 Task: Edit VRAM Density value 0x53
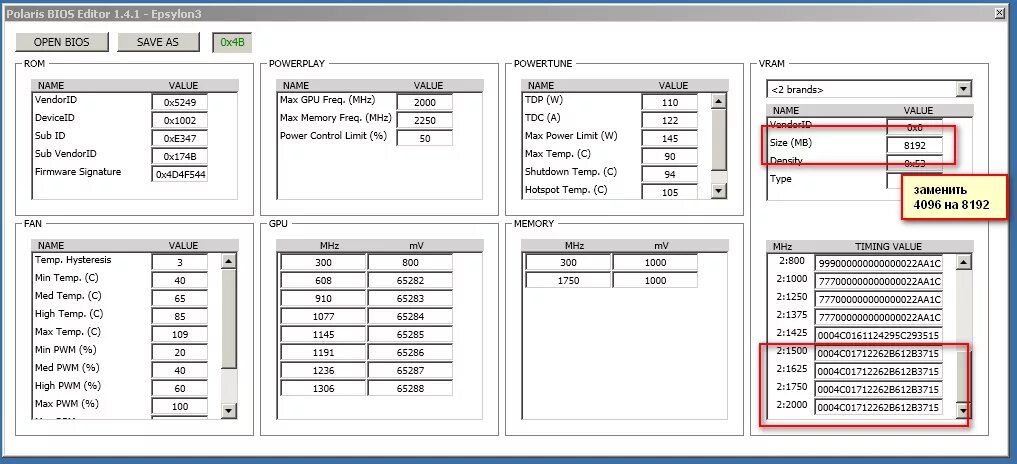pyautogui.click(x=915, y=164)
